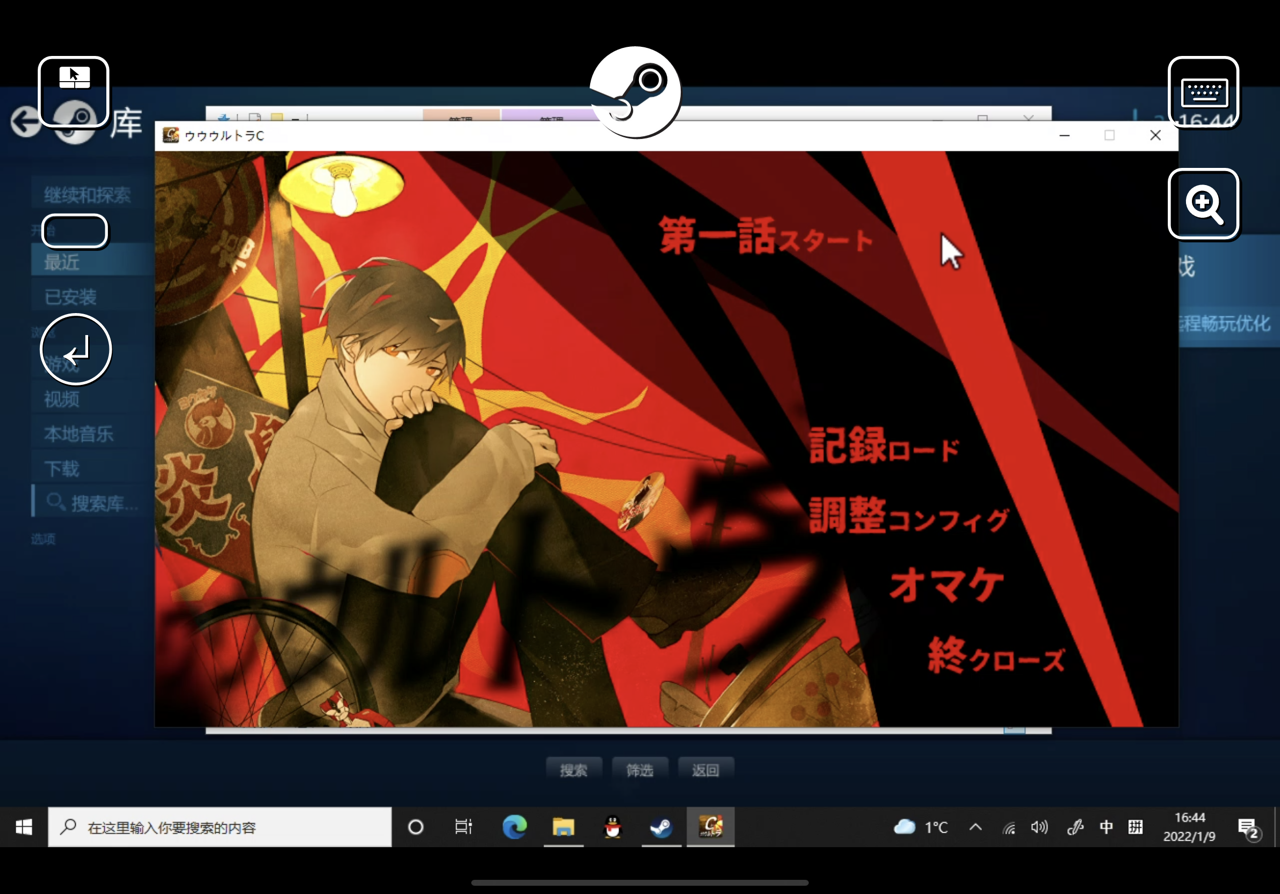Open the weather 1°C widget
This screenshot has height=894, width=1280.
[921, 827]
